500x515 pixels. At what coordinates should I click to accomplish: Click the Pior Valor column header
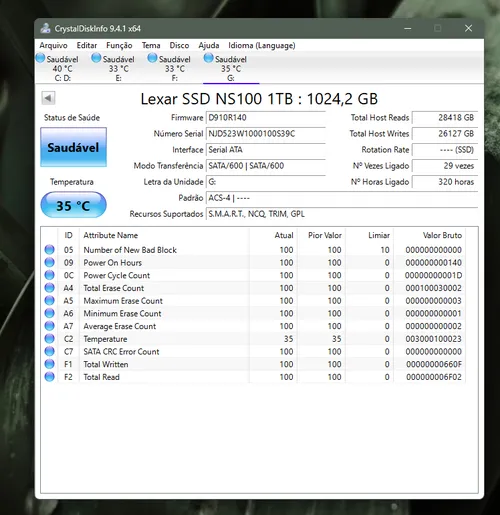point(321,235)
